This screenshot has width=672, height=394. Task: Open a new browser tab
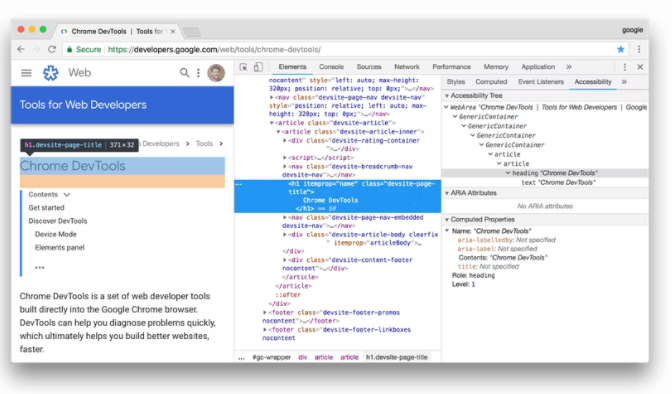(x=192, y=32)
